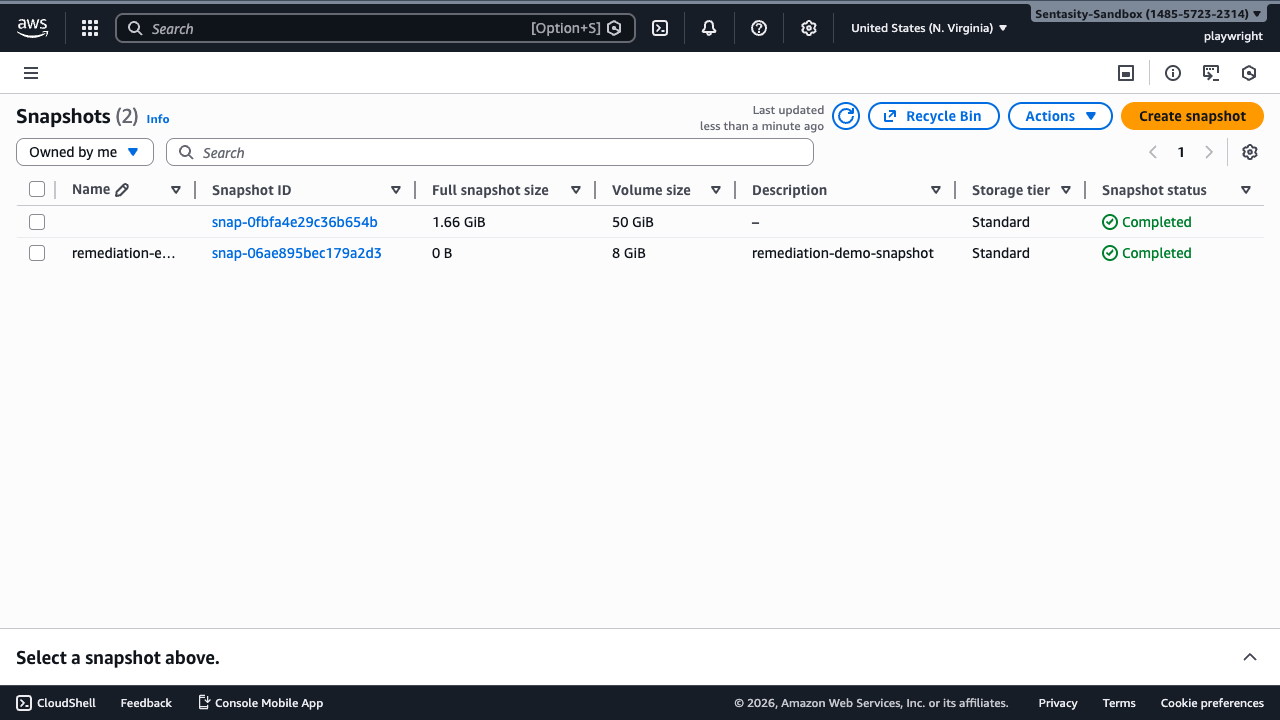Toggle the select all snapshots checkbox

(37, 190)
